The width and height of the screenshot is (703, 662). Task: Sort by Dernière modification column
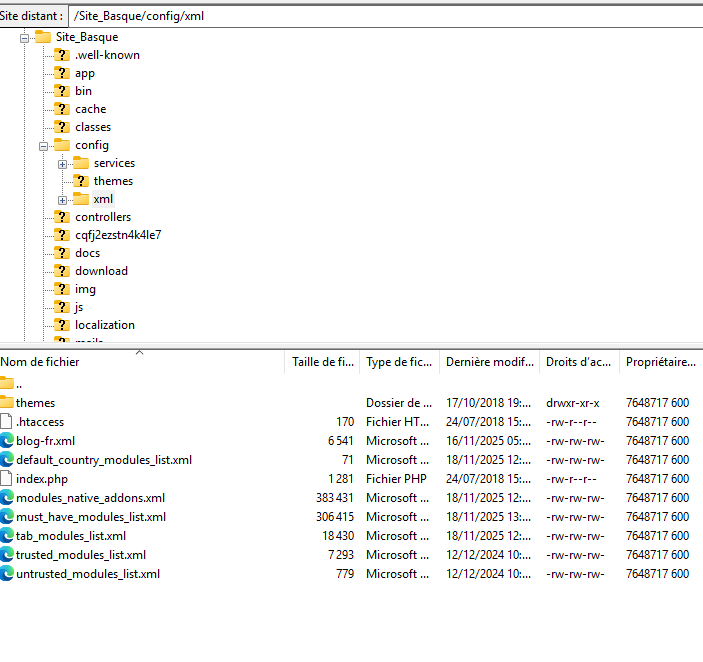tap(490, 362)
